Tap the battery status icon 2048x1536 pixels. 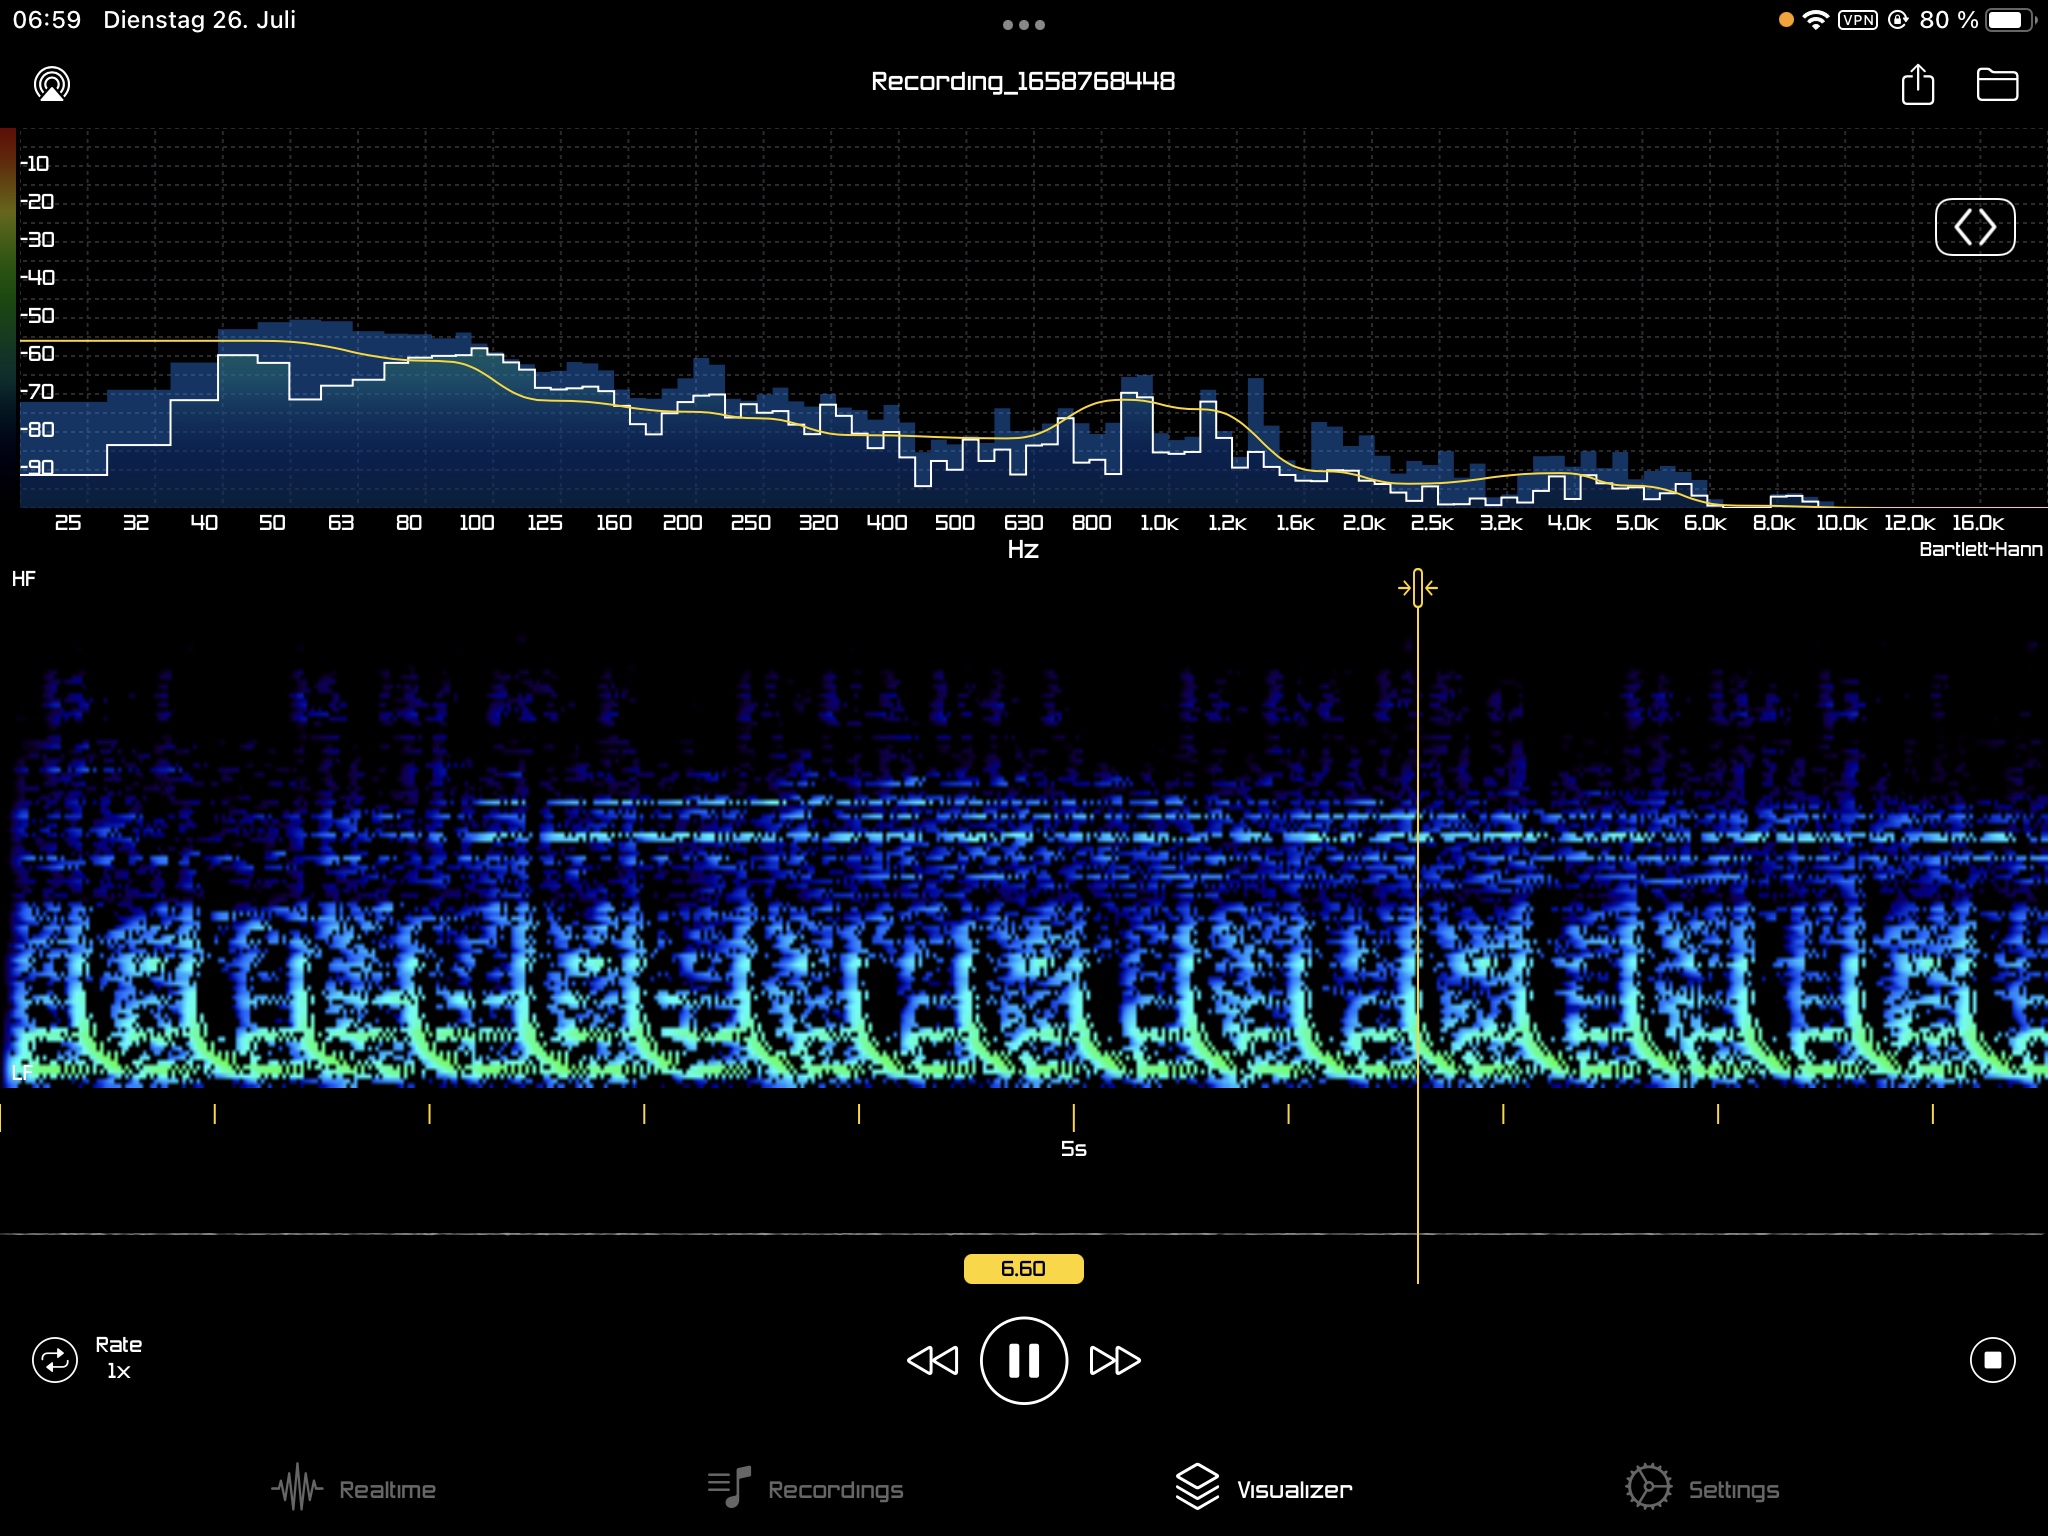click(2010, 20)
